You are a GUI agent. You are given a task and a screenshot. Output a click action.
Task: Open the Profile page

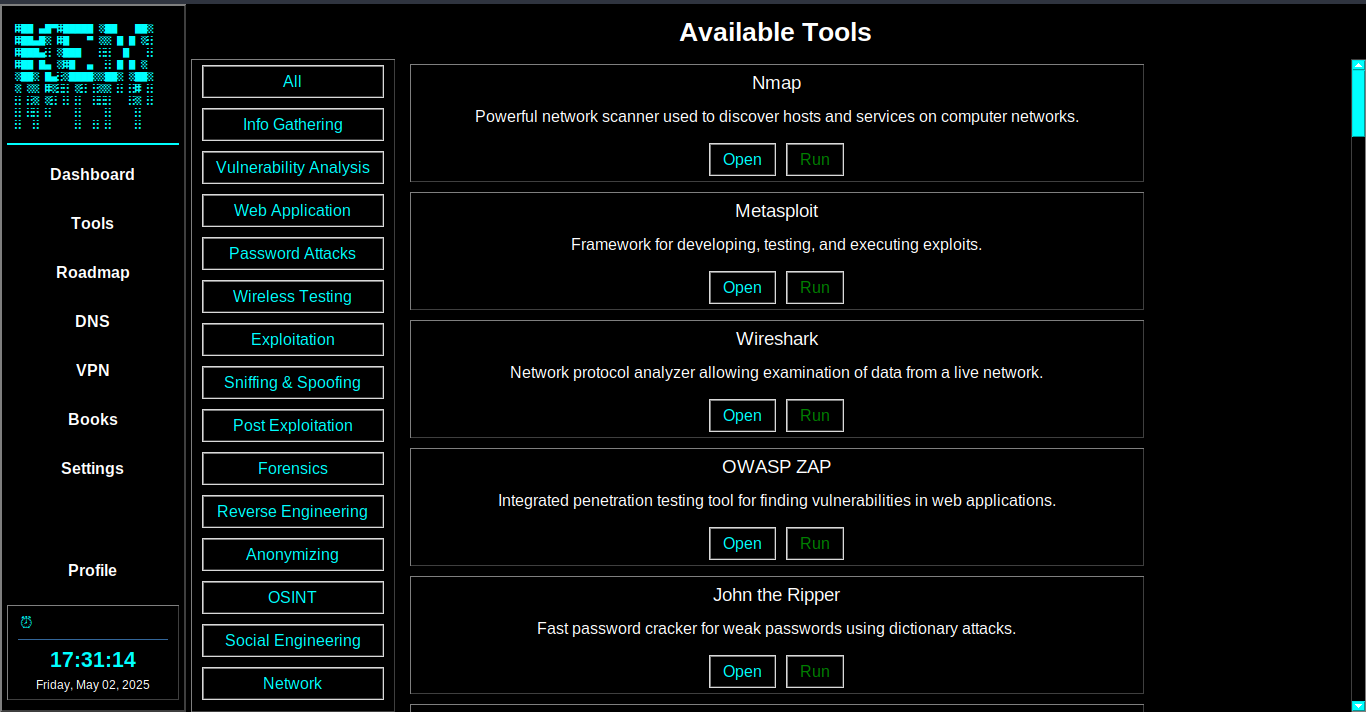click(92, 570)
